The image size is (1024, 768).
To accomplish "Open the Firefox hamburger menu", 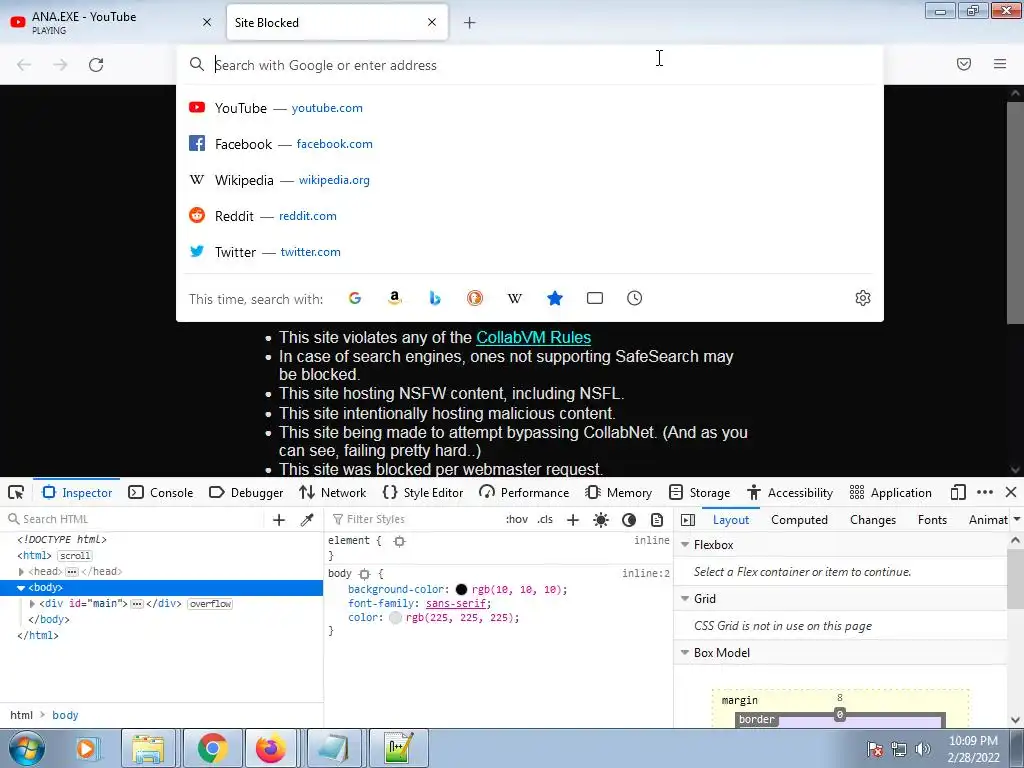I will [1000, 64].
